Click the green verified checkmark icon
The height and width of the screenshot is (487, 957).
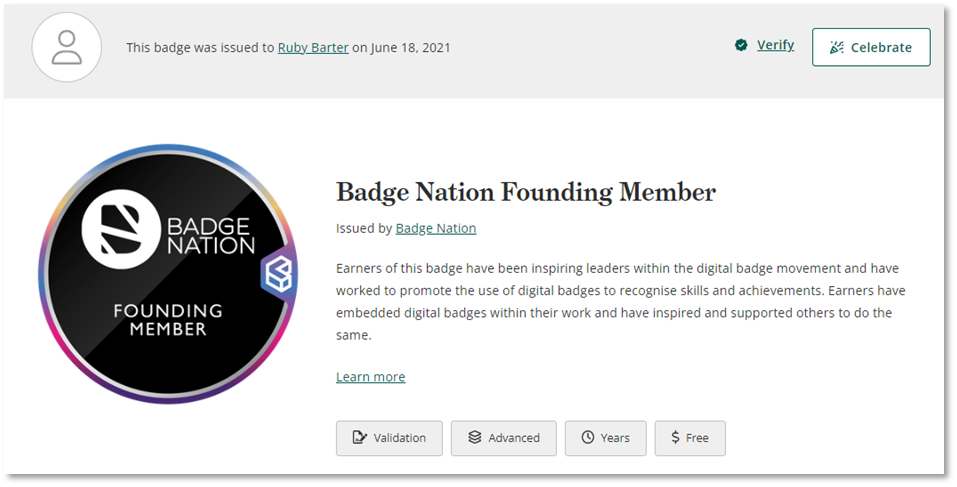pos(741,45)
